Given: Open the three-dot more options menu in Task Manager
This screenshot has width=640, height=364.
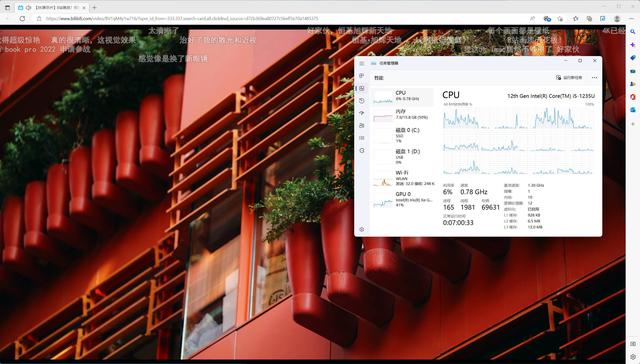Looking at the screenshot, I should [x=594, y=78].
